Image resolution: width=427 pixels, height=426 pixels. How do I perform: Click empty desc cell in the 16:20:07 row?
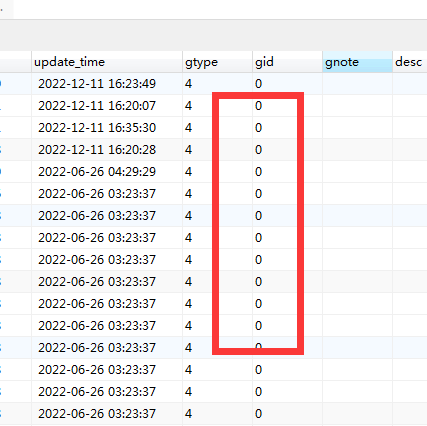click(x=410, y=106)
